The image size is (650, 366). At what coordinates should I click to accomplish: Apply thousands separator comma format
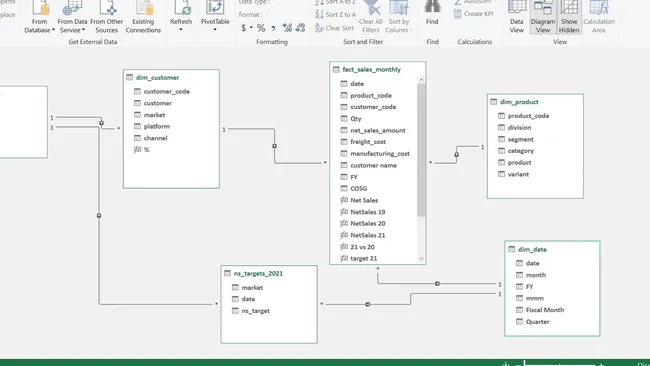pyautogui.click(x=273, y=28)
